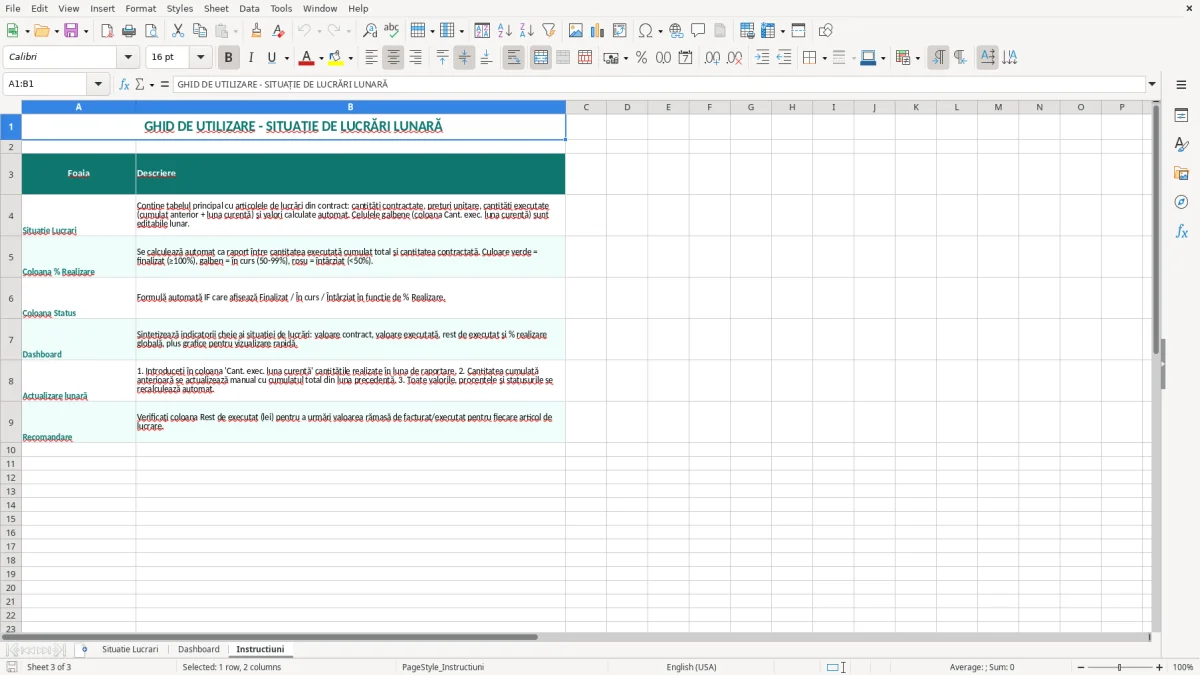Open the Sheet menu

216,8
